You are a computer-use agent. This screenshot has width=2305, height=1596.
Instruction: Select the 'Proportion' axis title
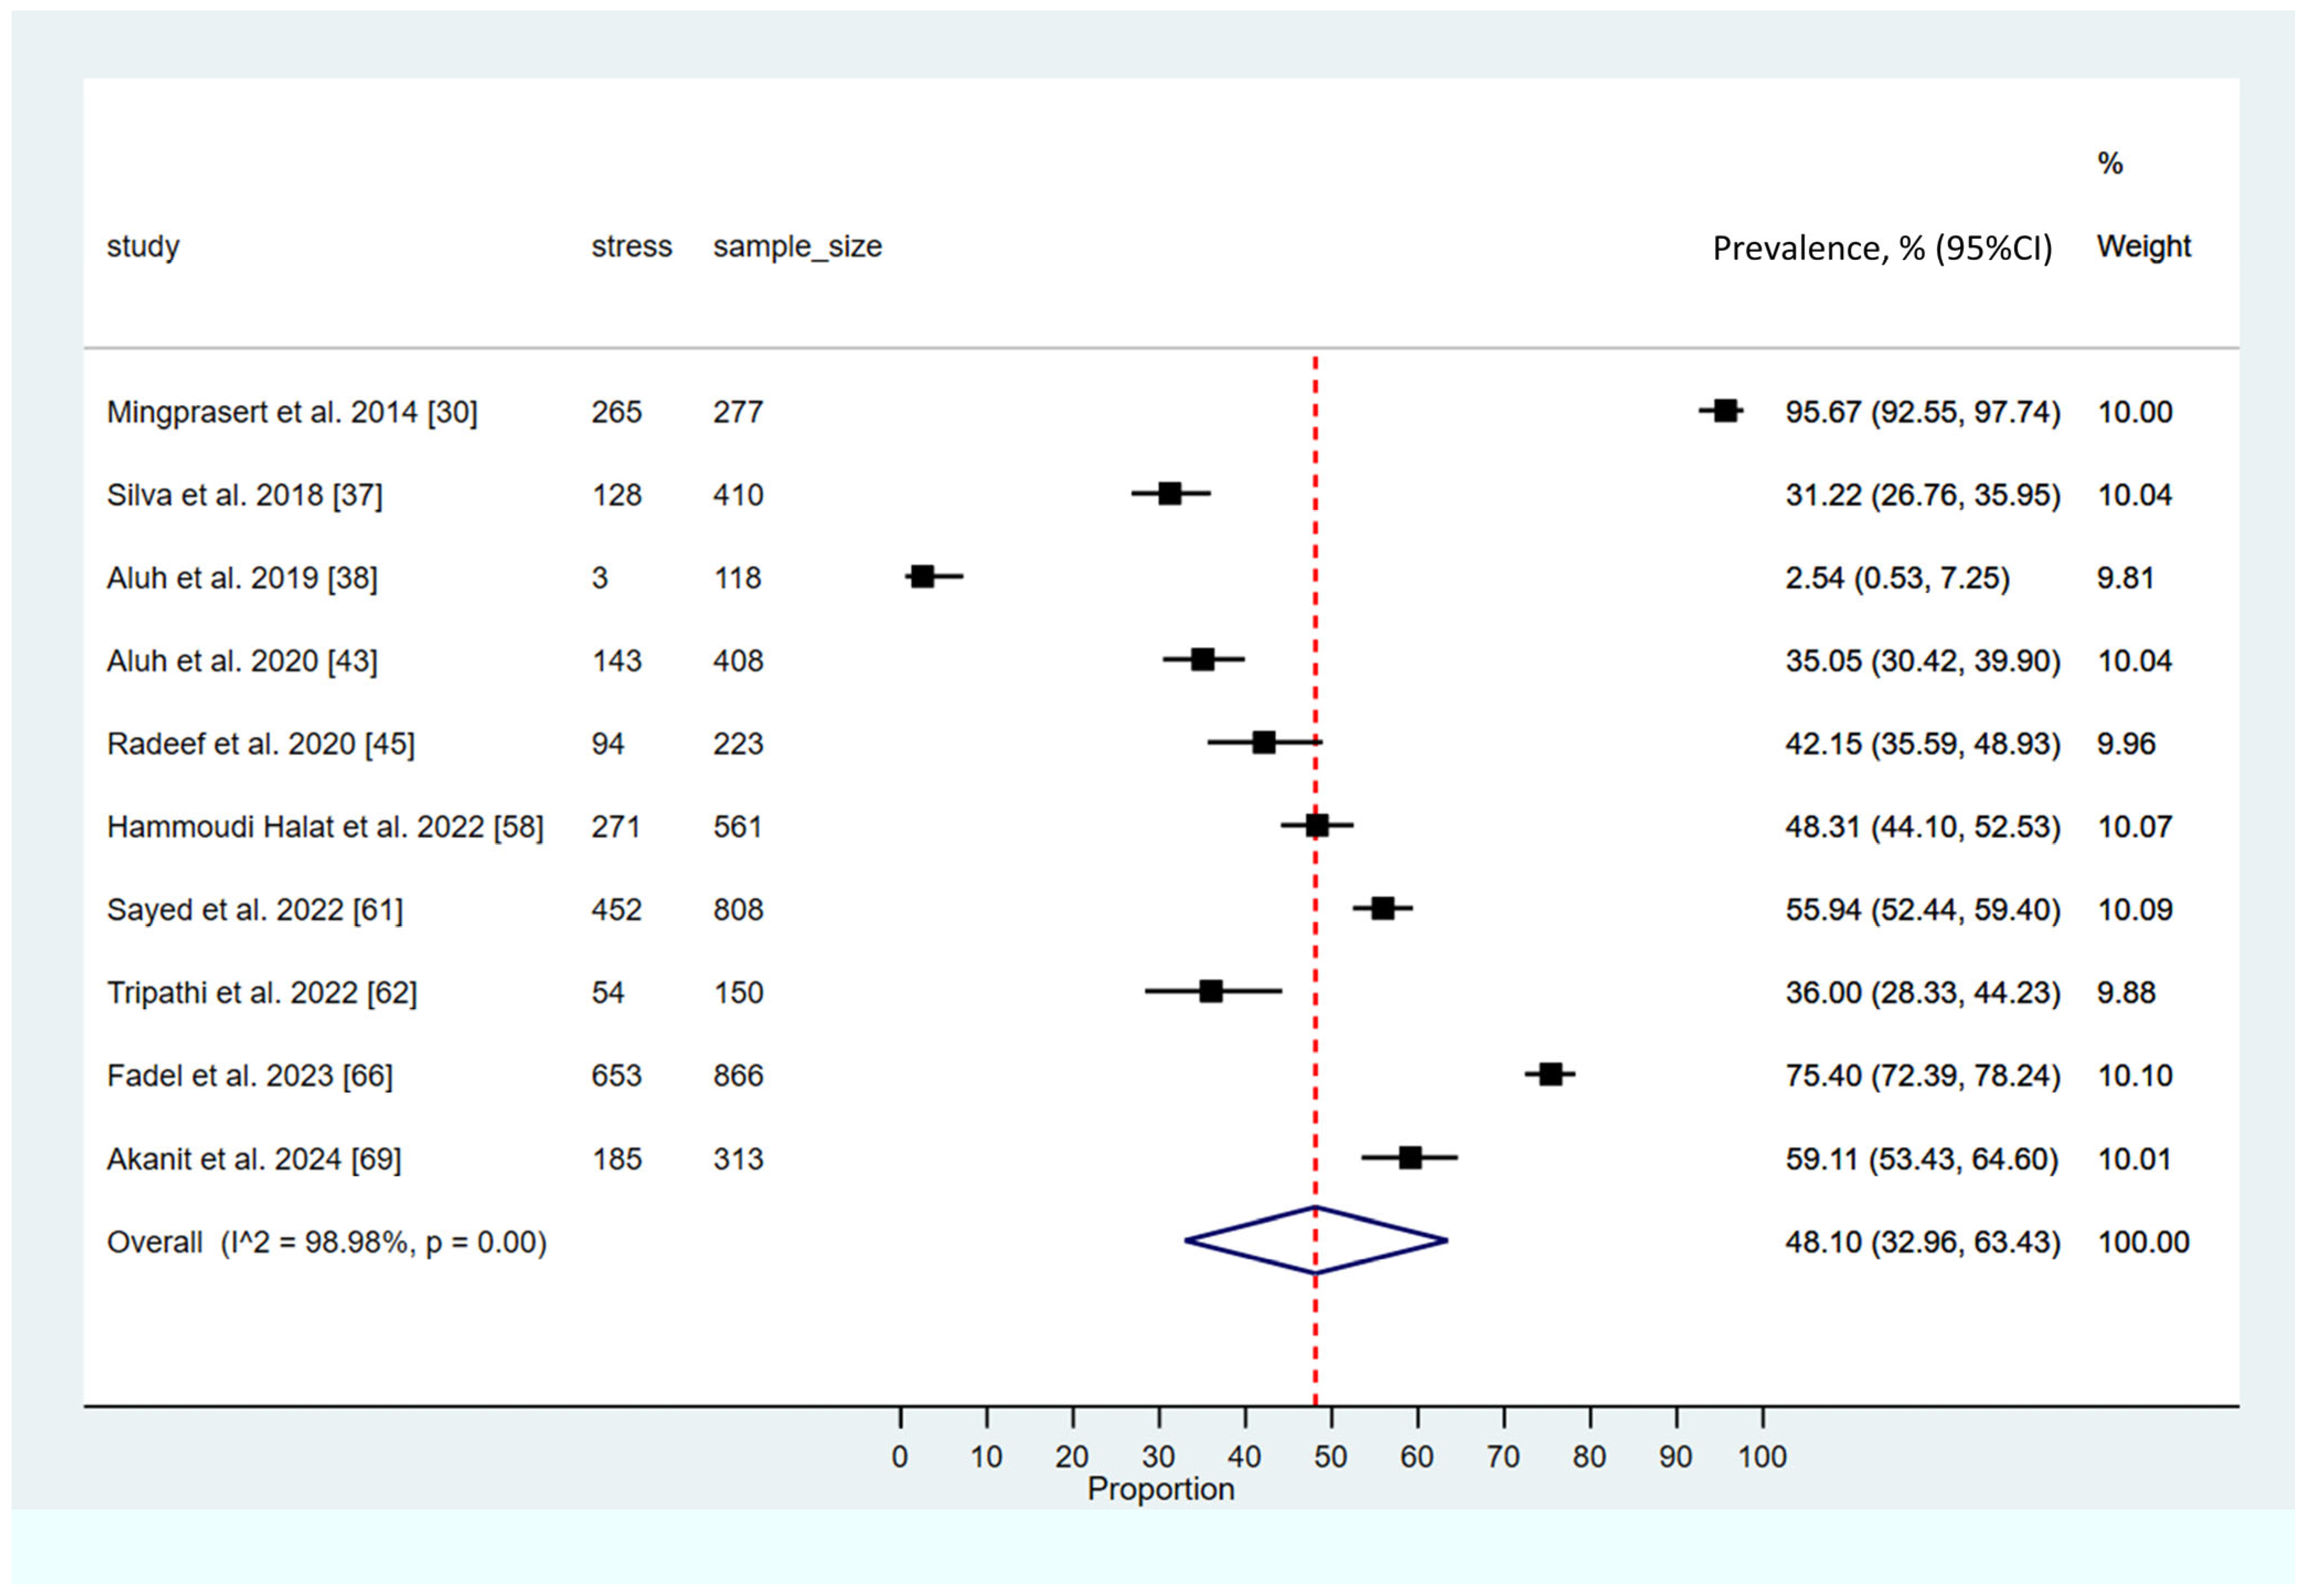click(1160, 1489)
